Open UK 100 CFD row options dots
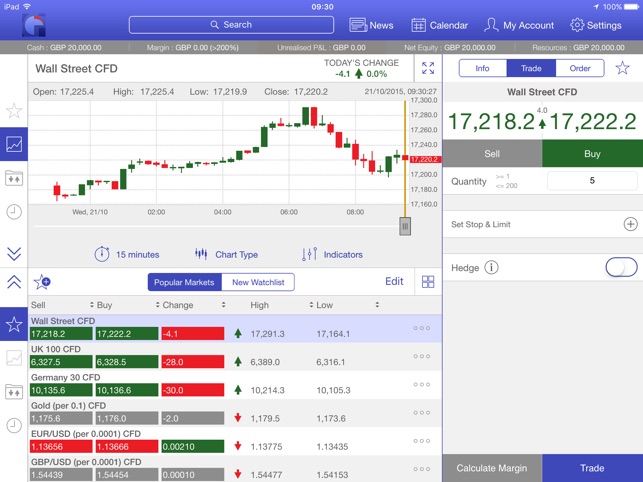643x482 pixels. pos(422,356)
